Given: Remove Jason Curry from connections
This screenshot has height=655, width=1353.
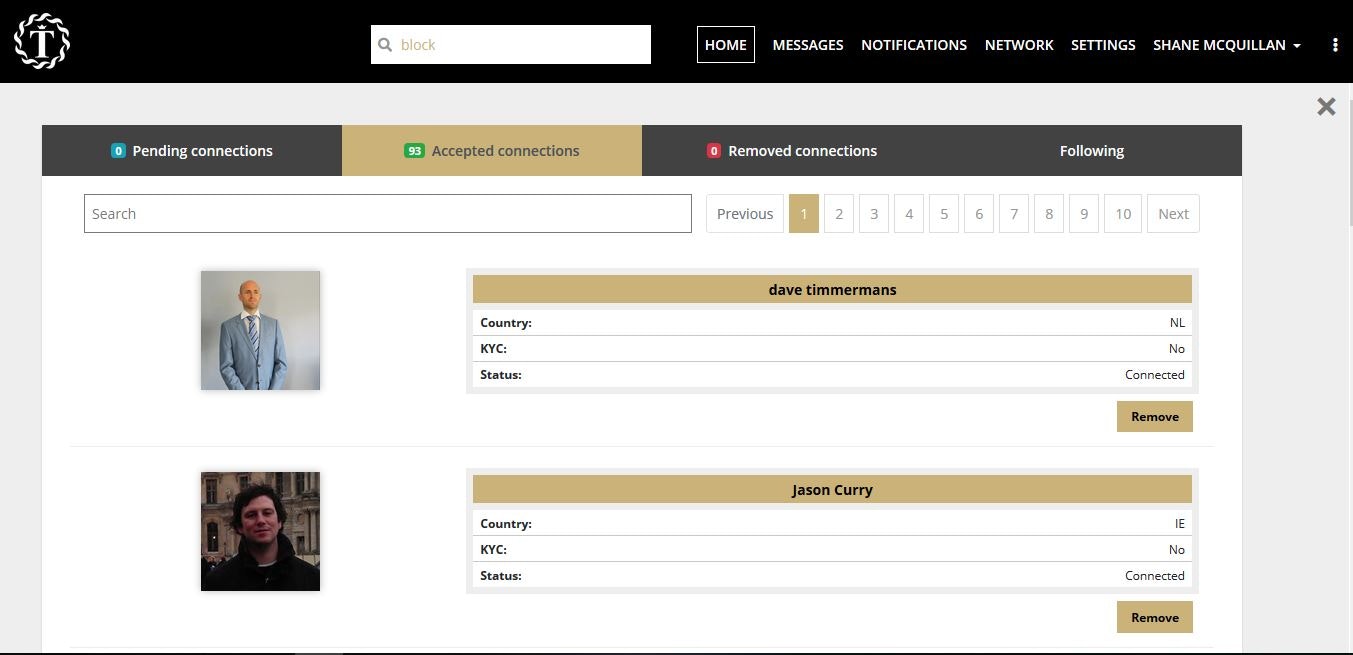Looking at the screenshot, I should (1154, 617).
